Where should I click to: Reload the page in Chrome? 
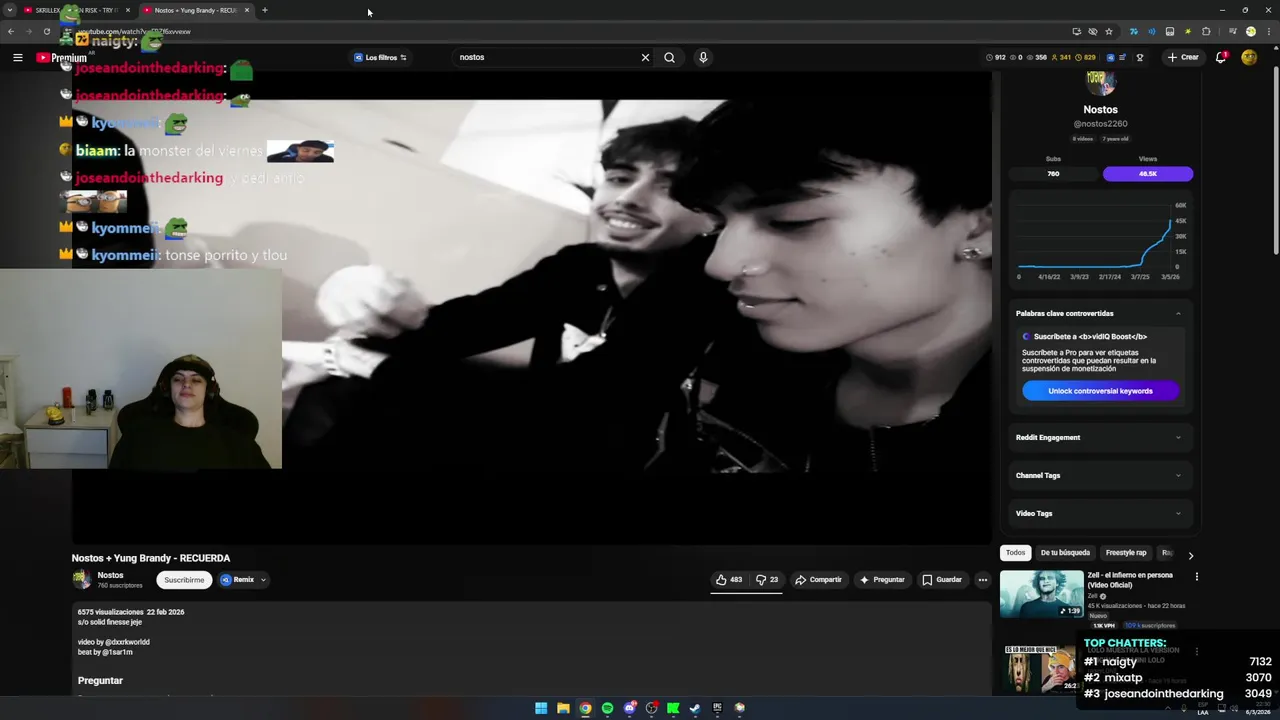click(46, 31)
